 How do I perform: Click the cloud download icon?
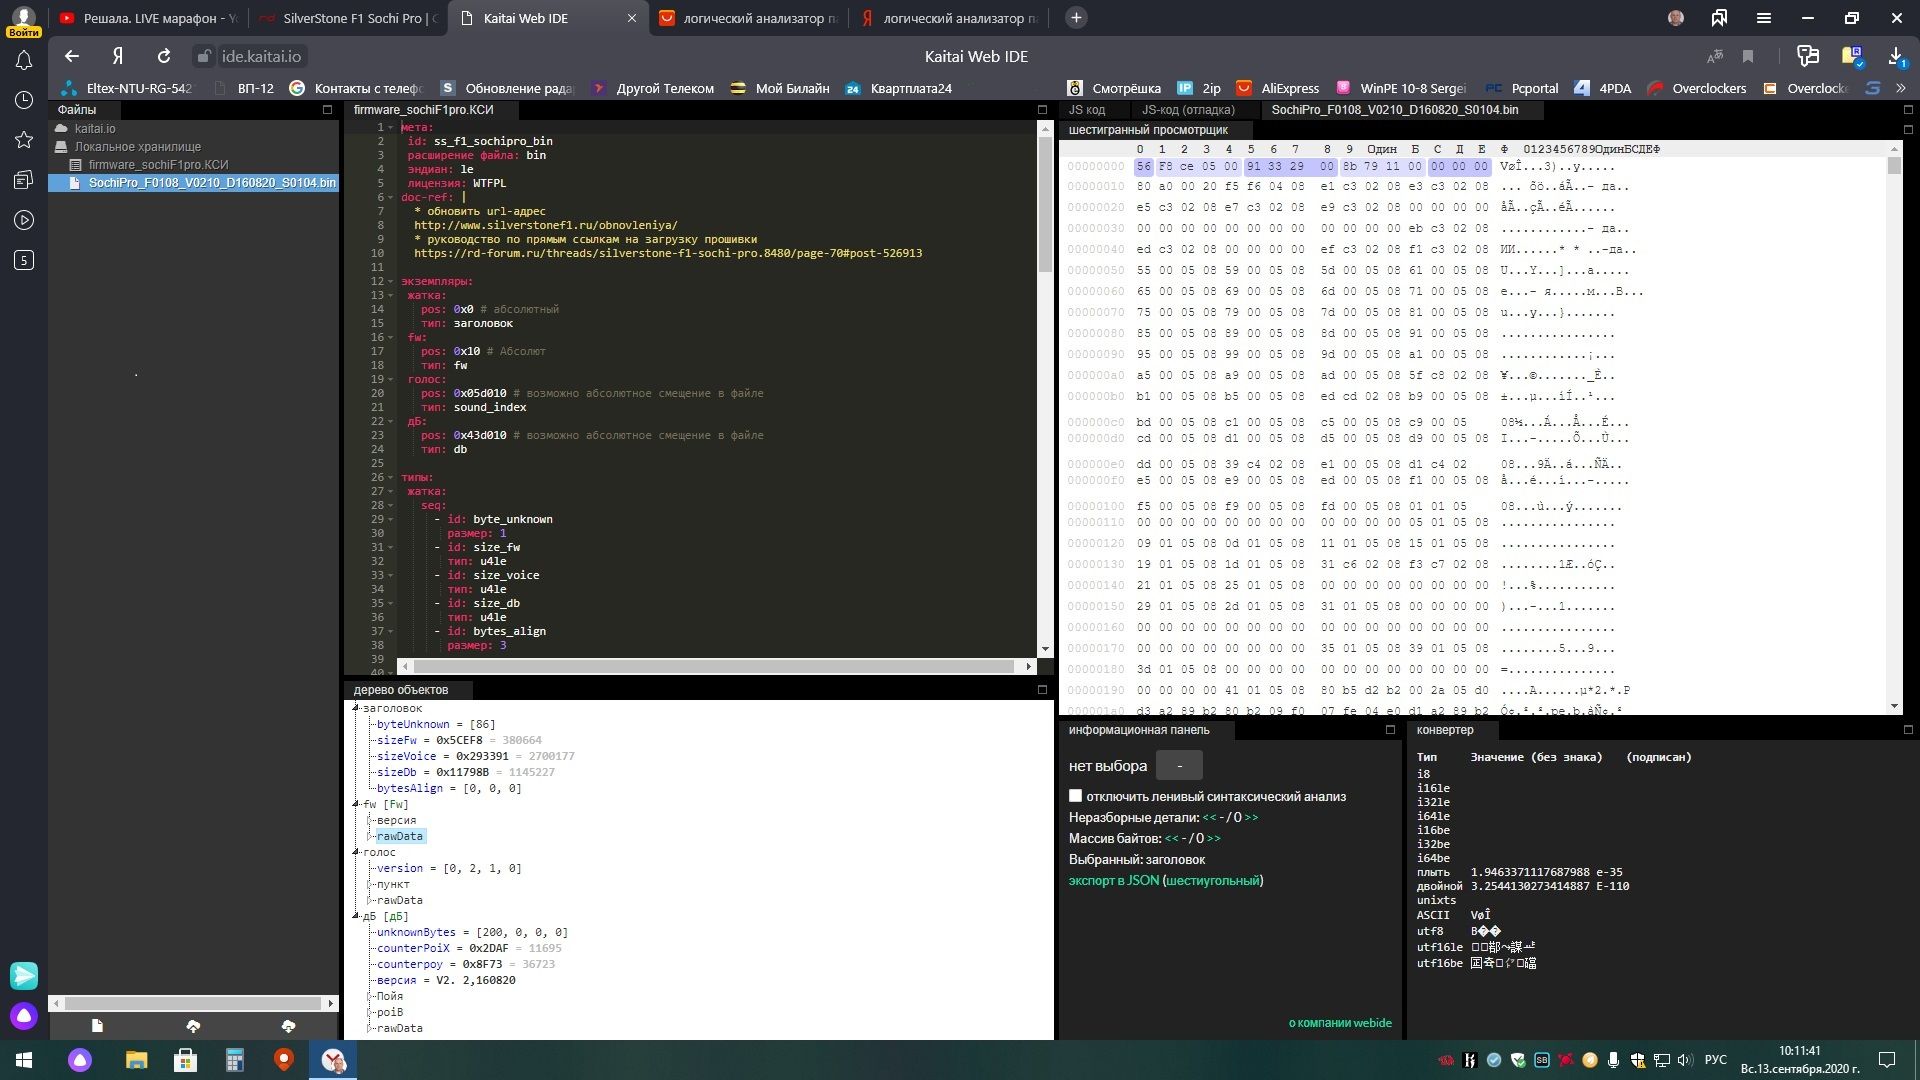(288, 1026)
